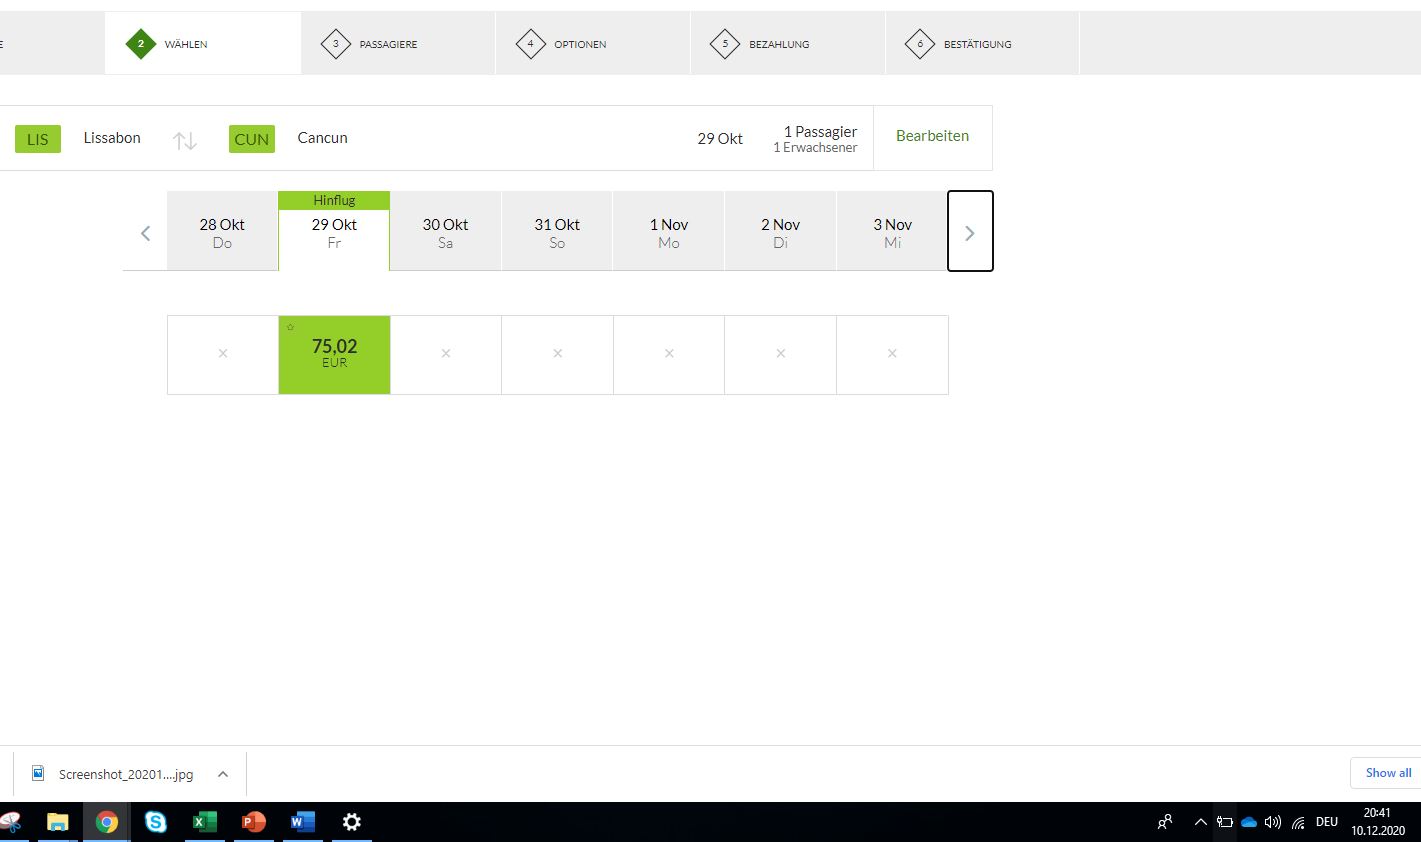The width and height of the screenshot is (1421, 842).
Task: Open Settings gear in the taskbar
Action: click(x=352, y=822)
